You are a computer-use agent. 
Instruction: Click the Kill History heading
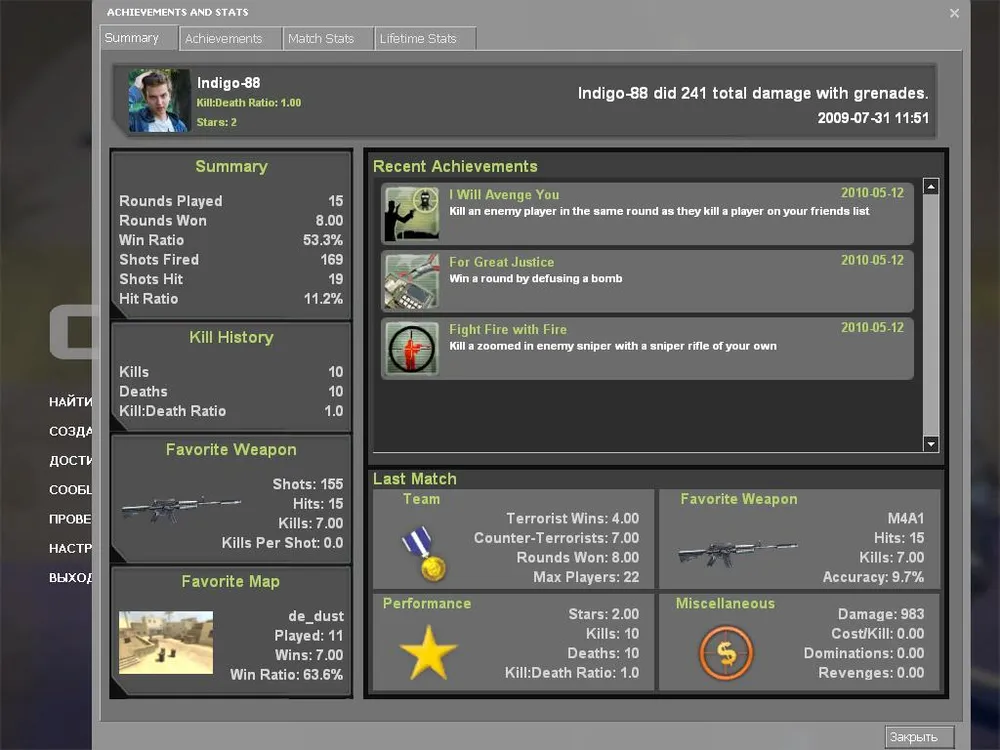coord(231,337)
